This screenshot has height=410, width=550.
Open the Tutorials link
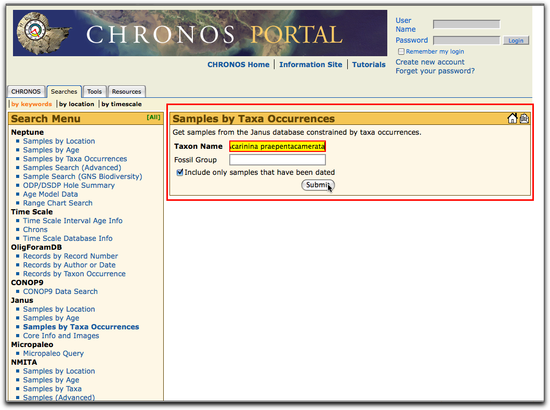point(369,65)
